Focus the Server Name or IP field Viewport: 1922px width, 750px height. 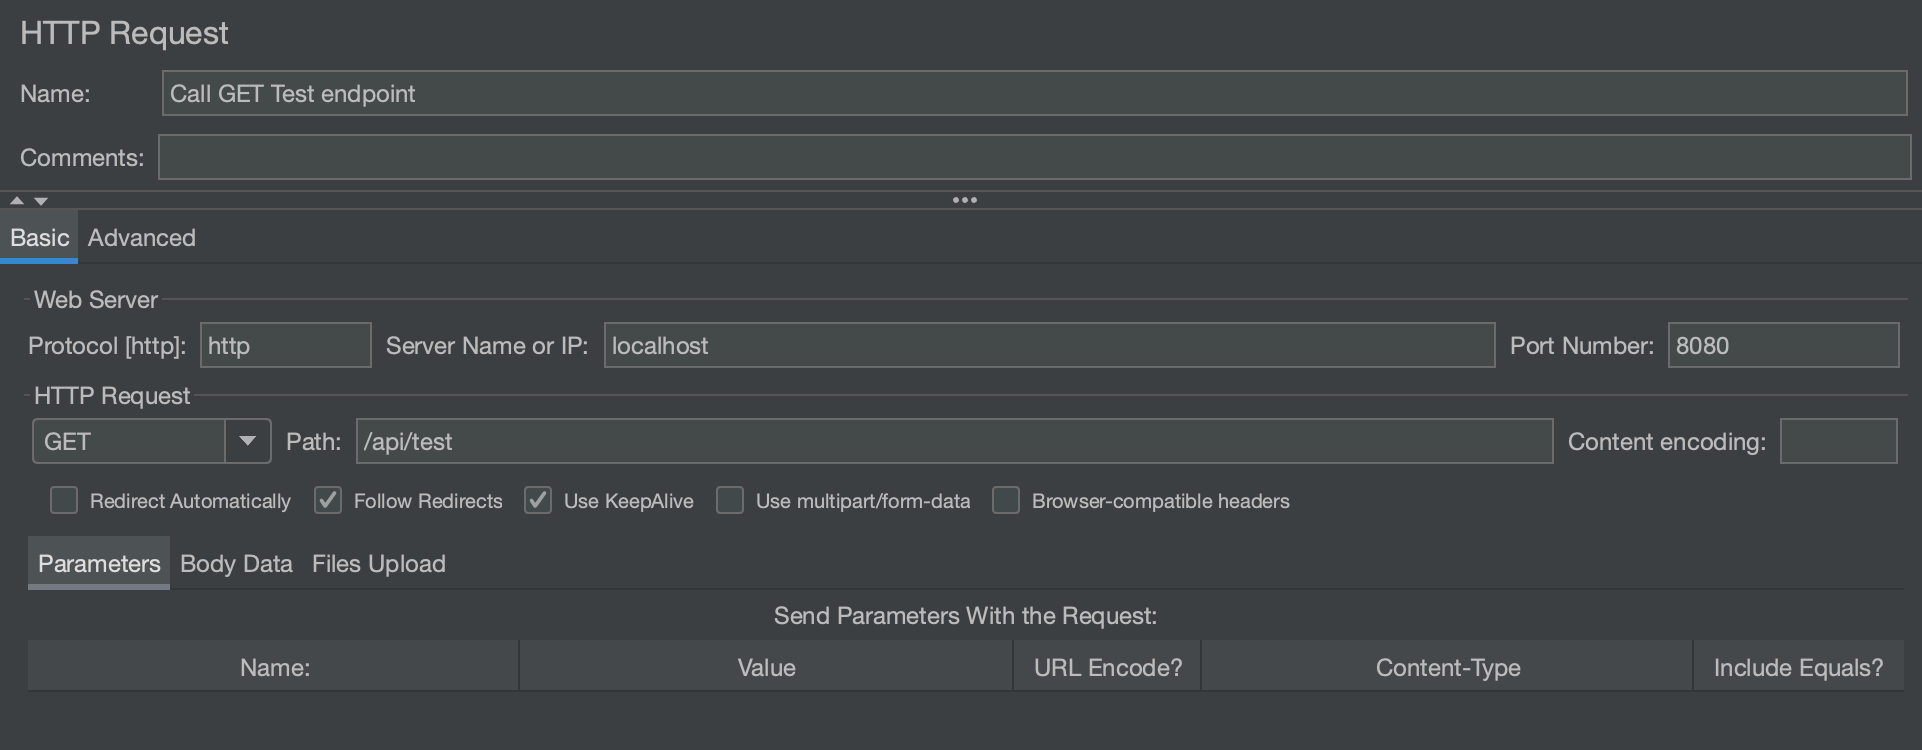(1049, 345)
